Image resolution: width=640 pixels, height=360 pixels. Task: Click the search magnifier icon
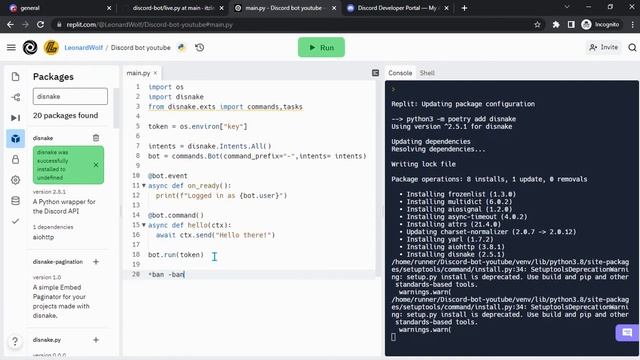(x=632, y=48)
